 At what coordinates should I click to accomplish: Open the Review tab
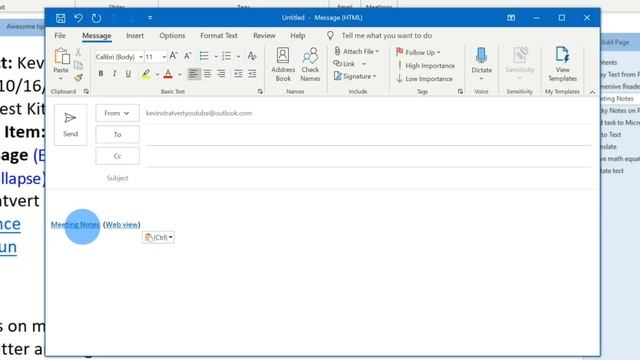point(264,36)
